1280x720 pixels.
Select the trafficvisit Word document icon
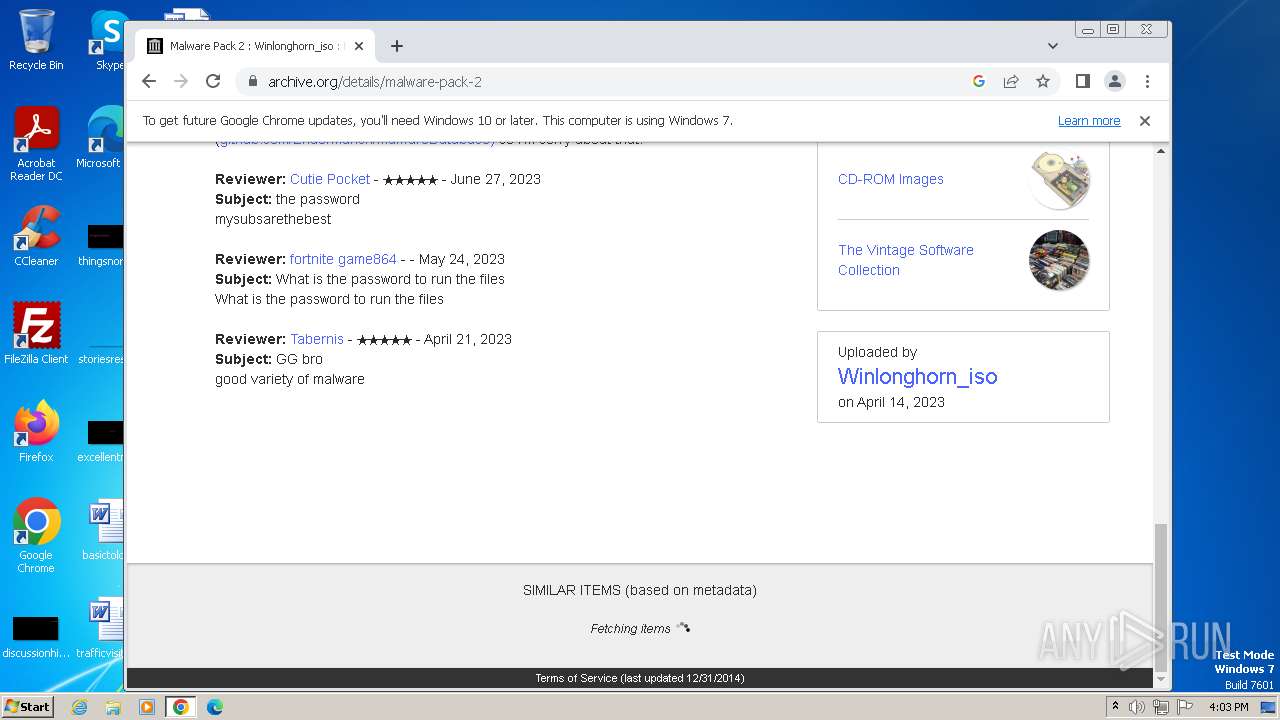point(100,628)
